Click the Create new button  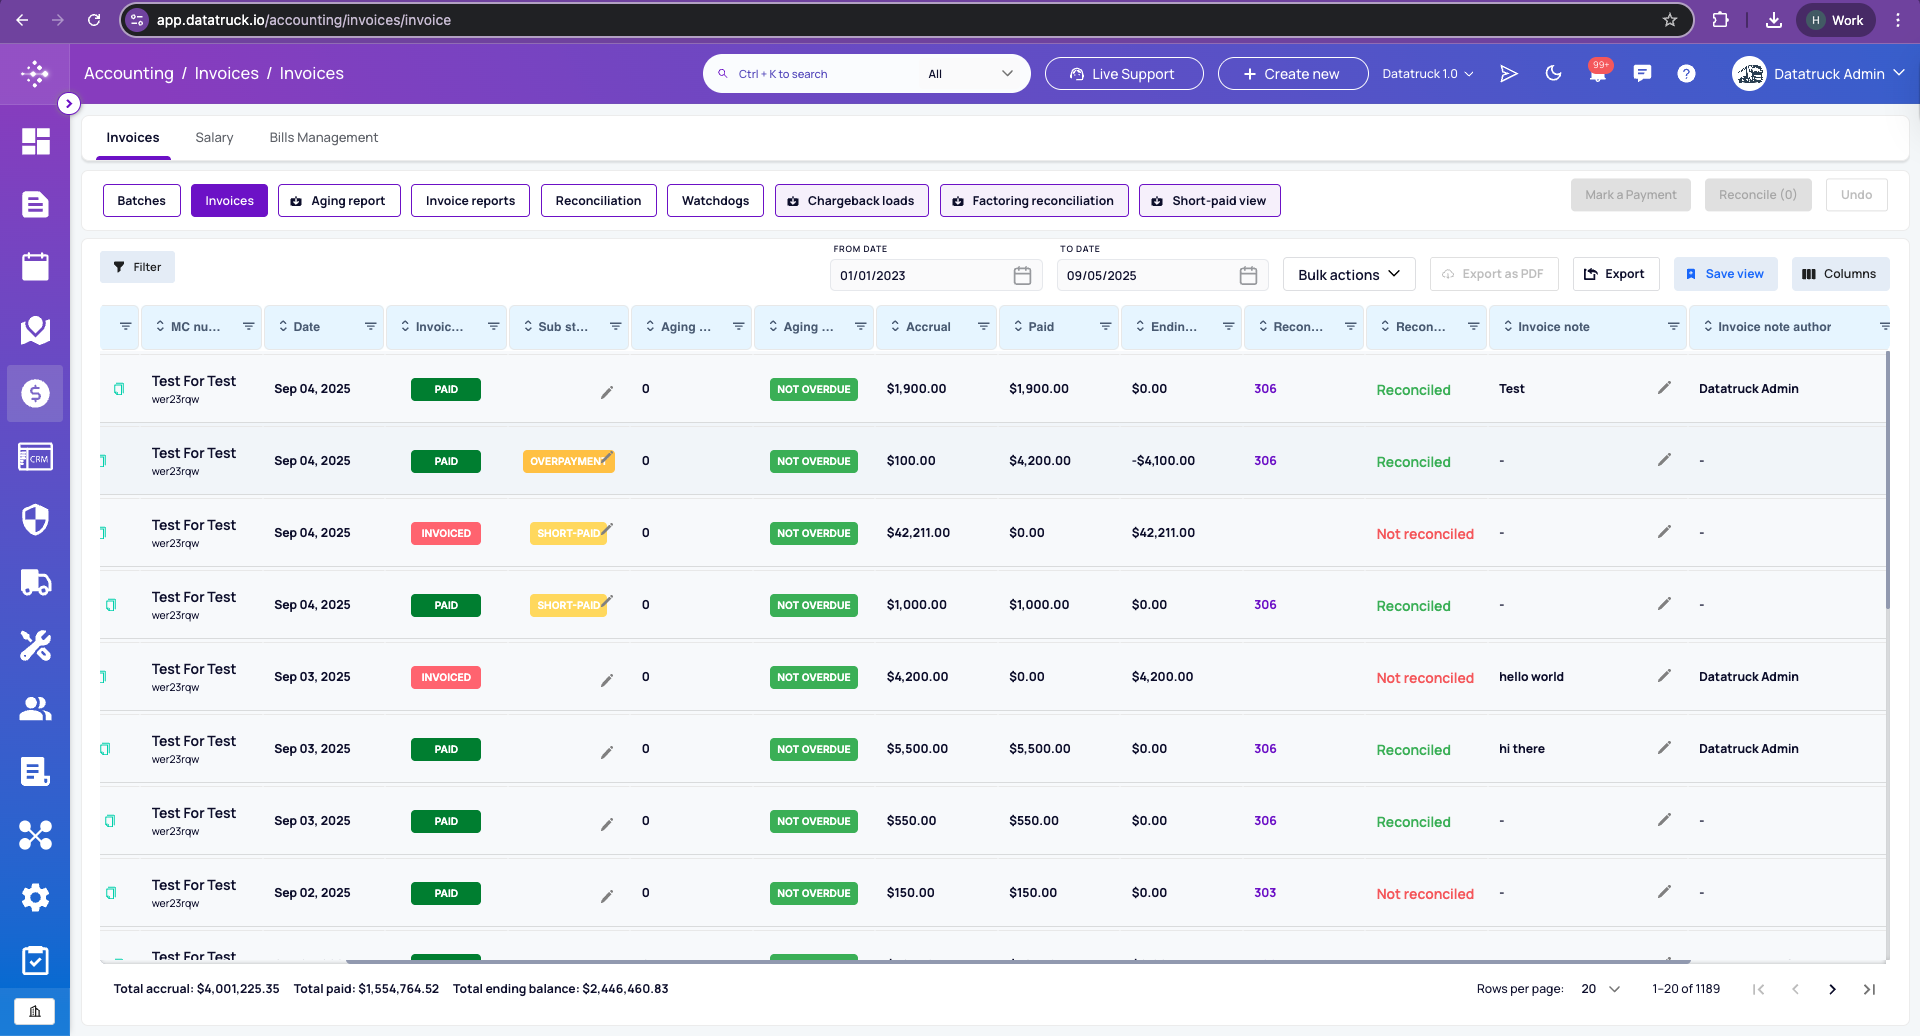coord(1292,74)
